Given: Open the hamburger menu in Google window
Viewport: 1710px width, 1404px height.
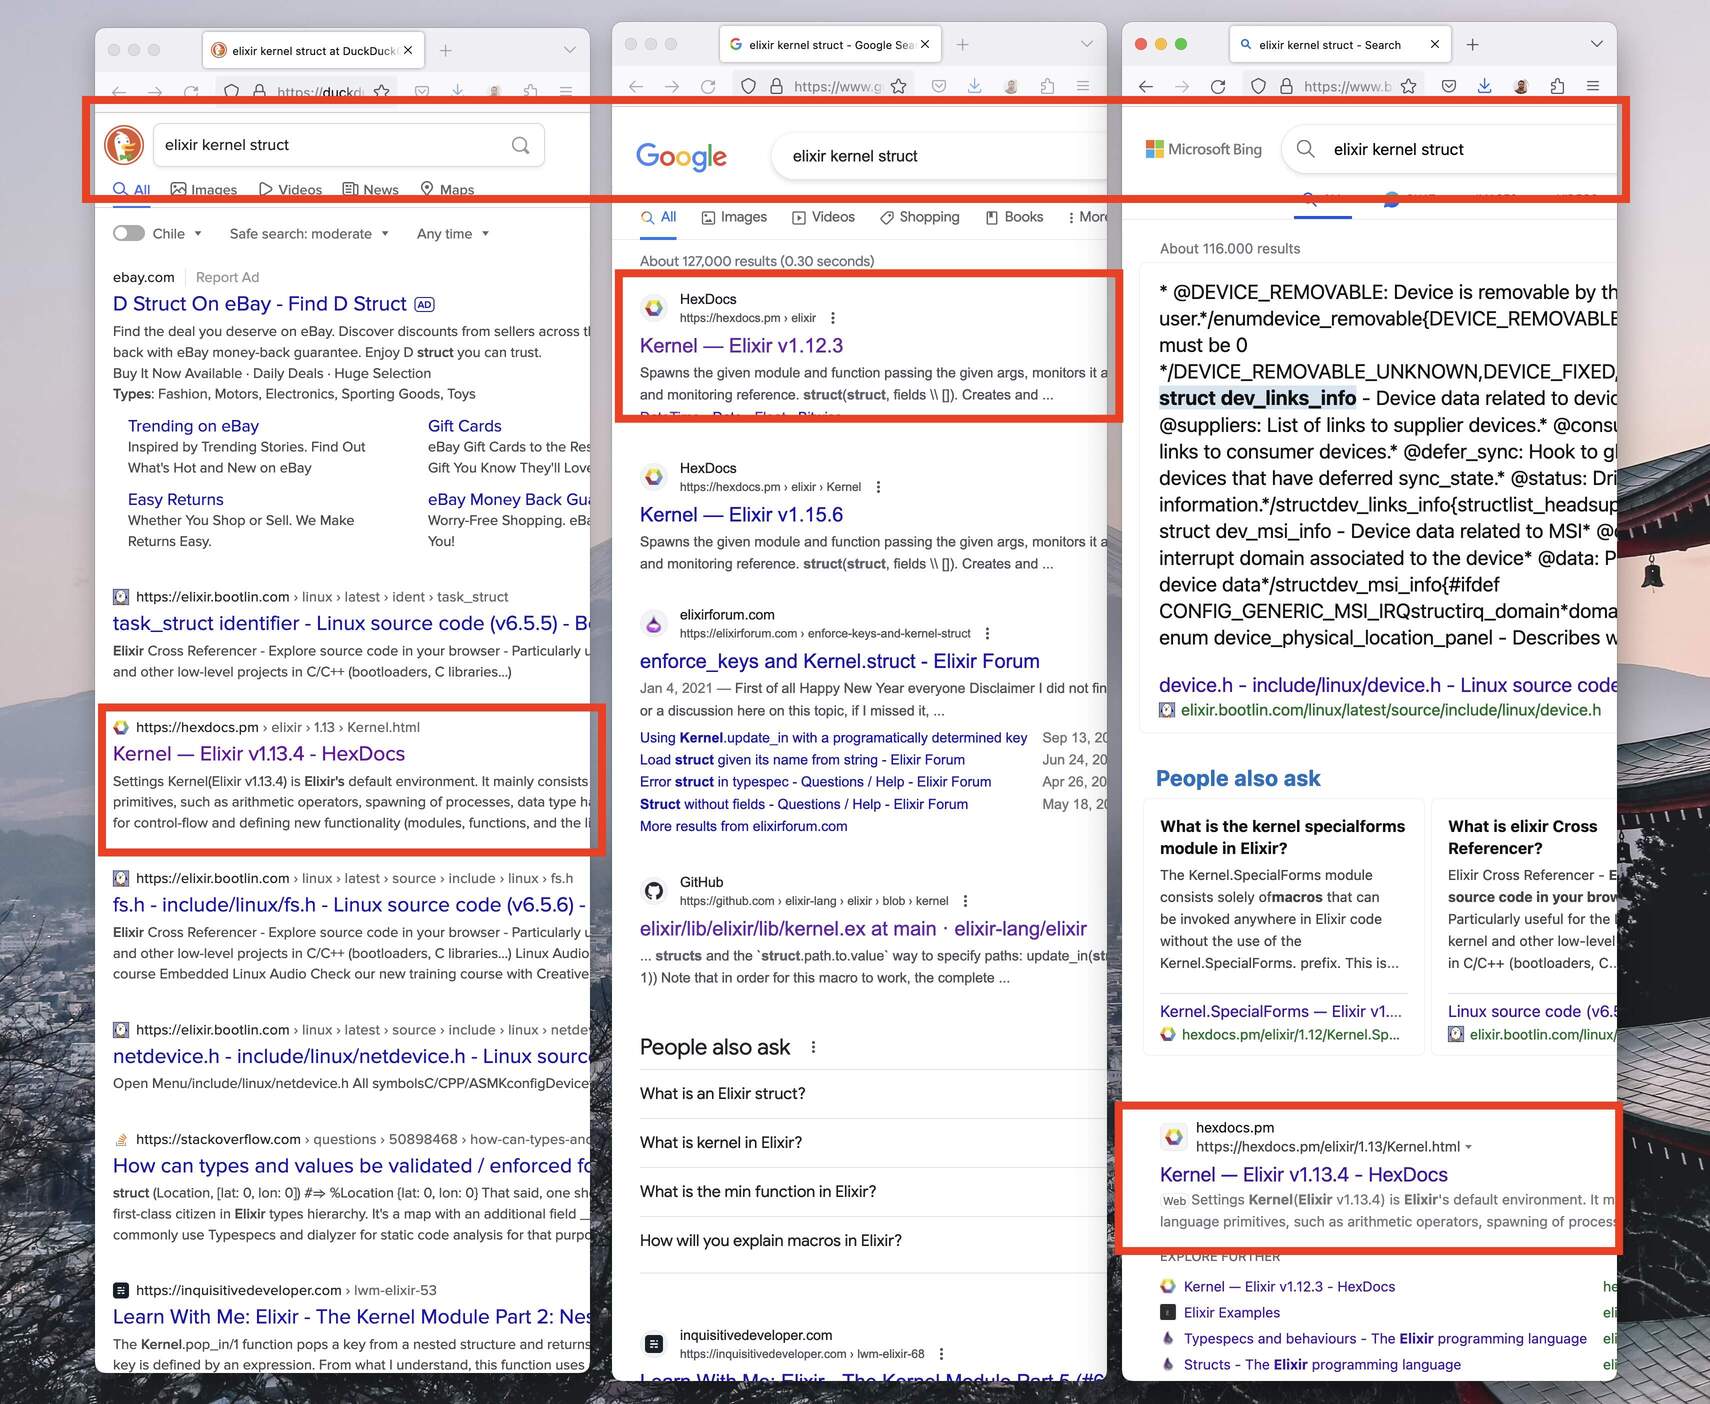Looking at the screenshot, I should point(1083,86).
